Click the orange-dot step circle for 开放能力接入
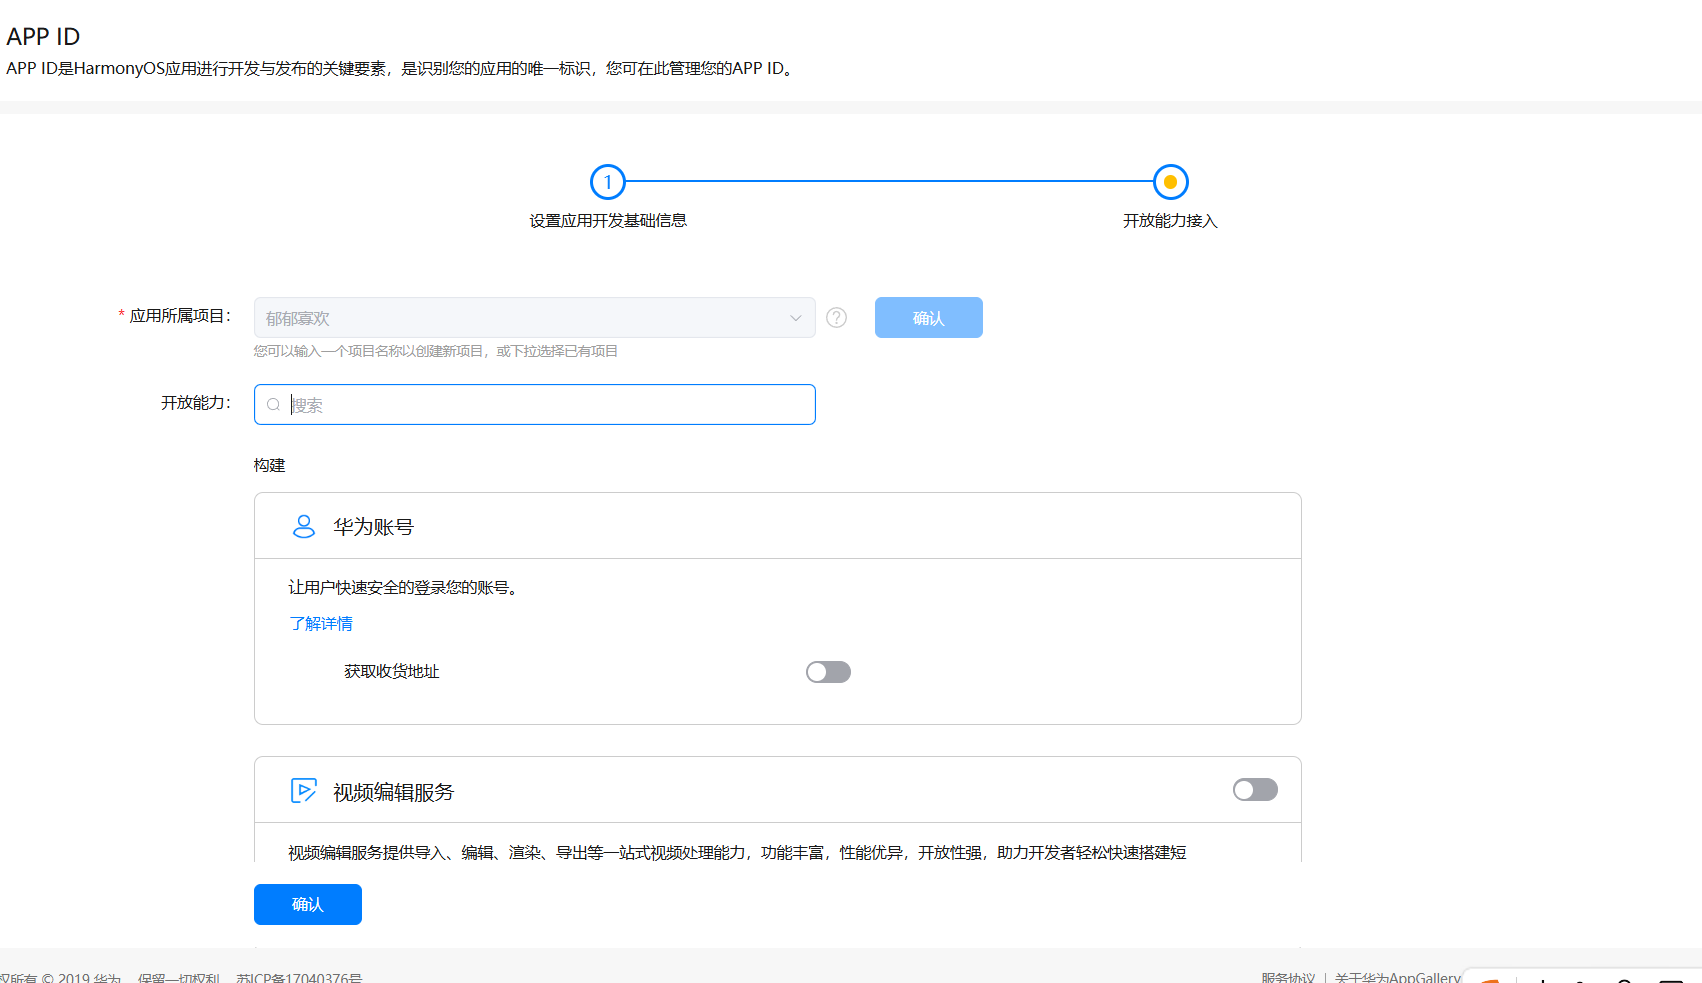This screenshot has width=1702, height=983. click(1170, 182)
